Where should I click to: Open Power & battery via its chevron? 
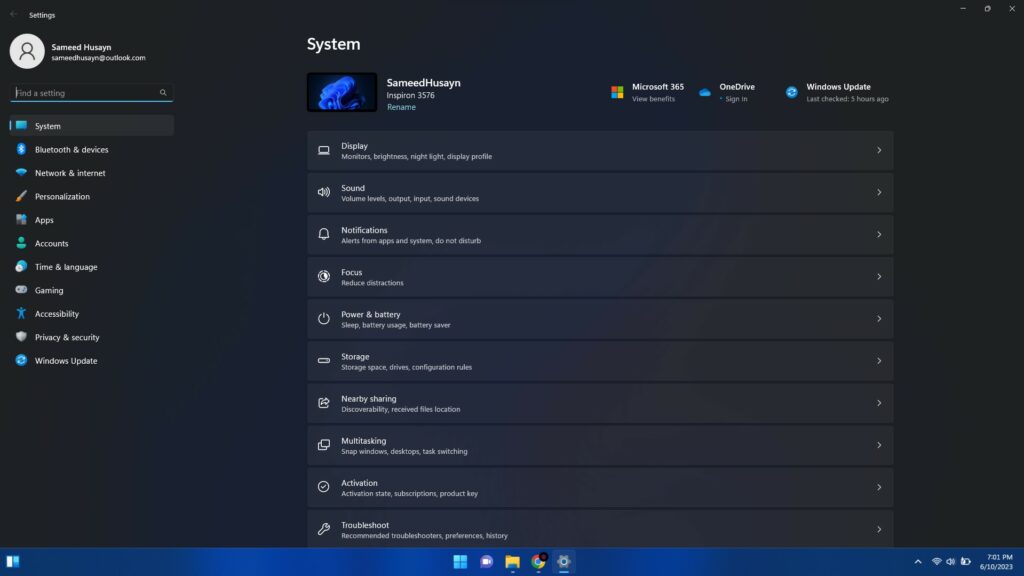point(879,319)
